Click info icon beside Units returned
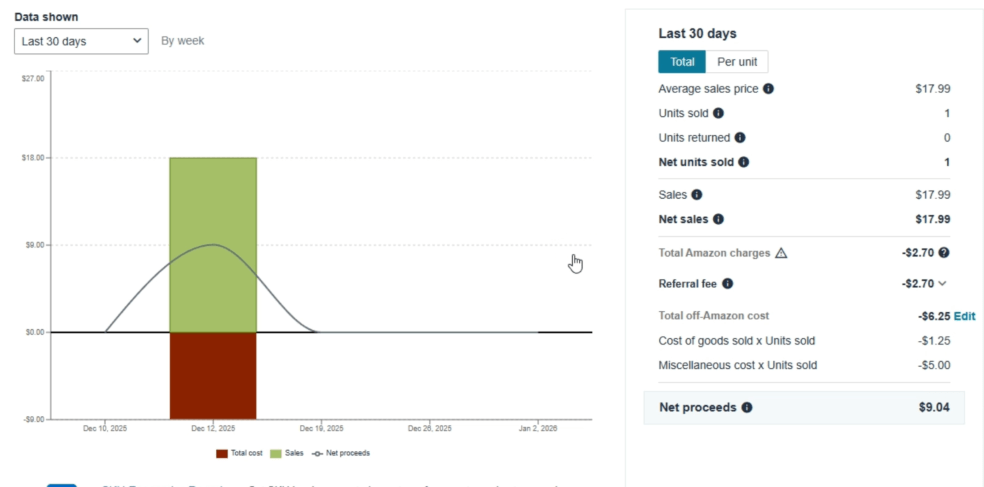 click(x=739, y=138)
